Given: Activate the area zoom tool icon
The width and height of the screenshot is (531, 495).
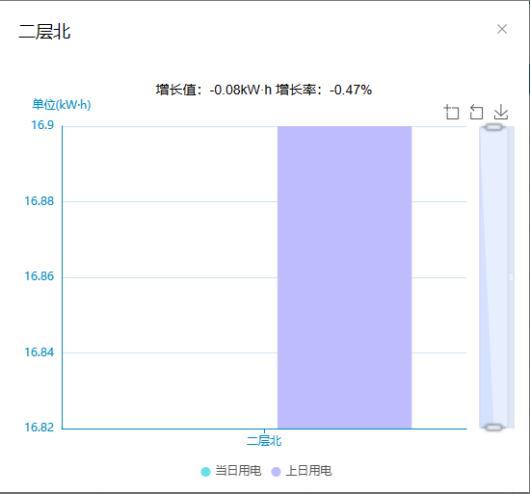Looking at the screenshot, I should [451, 112].
